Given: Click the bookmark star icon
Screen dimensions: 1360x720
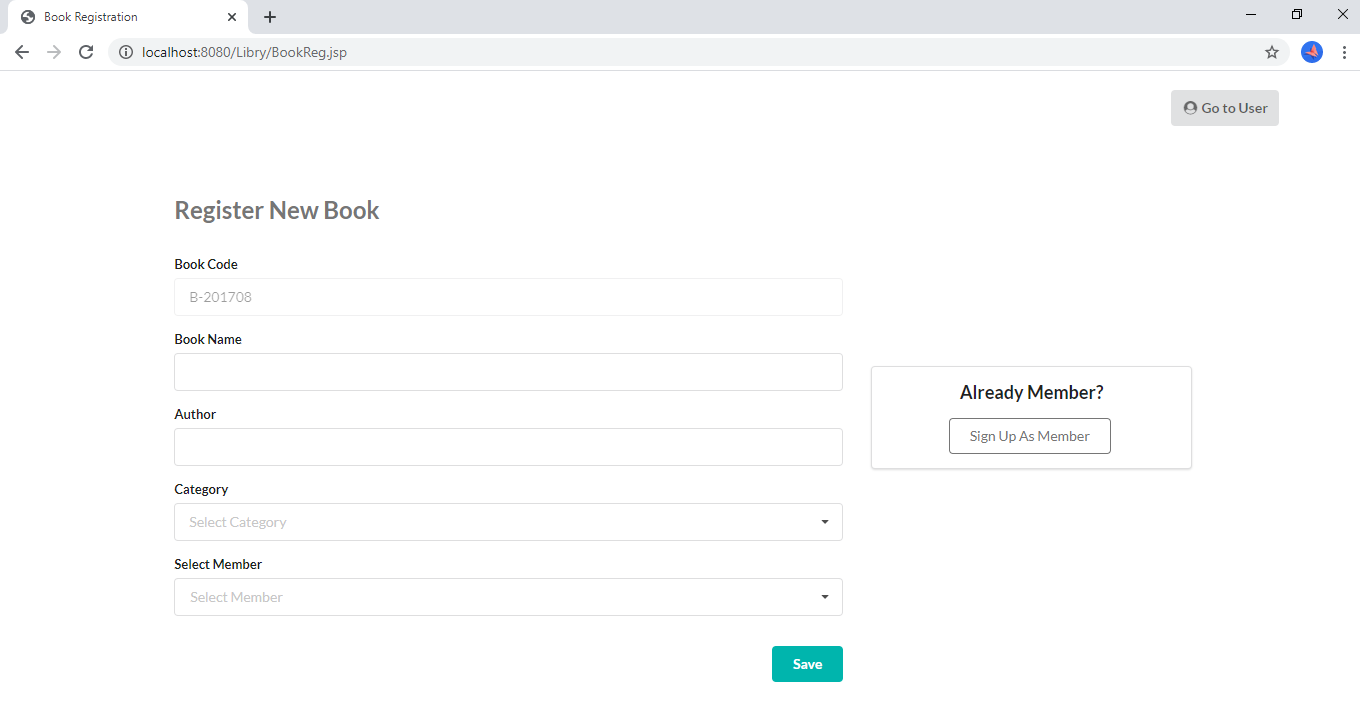Looking at the screenshot, I should tap(1271, 52).
